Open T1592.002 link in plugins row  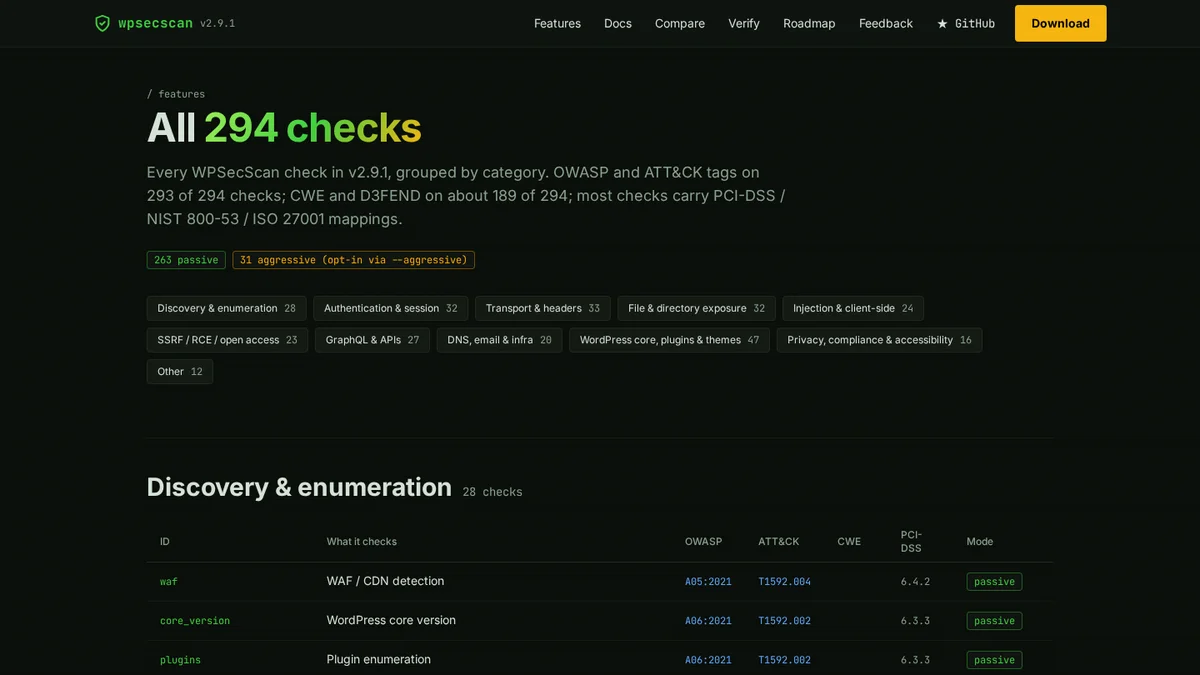tap(785, 660)
